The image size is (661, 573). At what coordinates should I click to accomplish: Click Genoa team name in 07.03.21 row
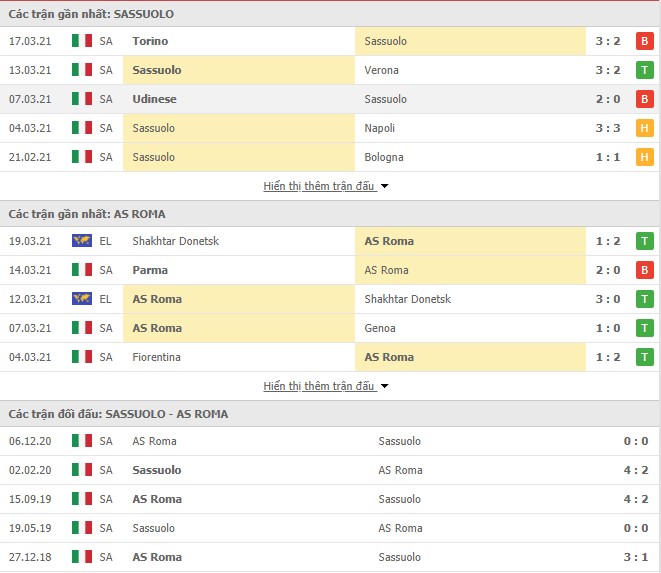380,328
